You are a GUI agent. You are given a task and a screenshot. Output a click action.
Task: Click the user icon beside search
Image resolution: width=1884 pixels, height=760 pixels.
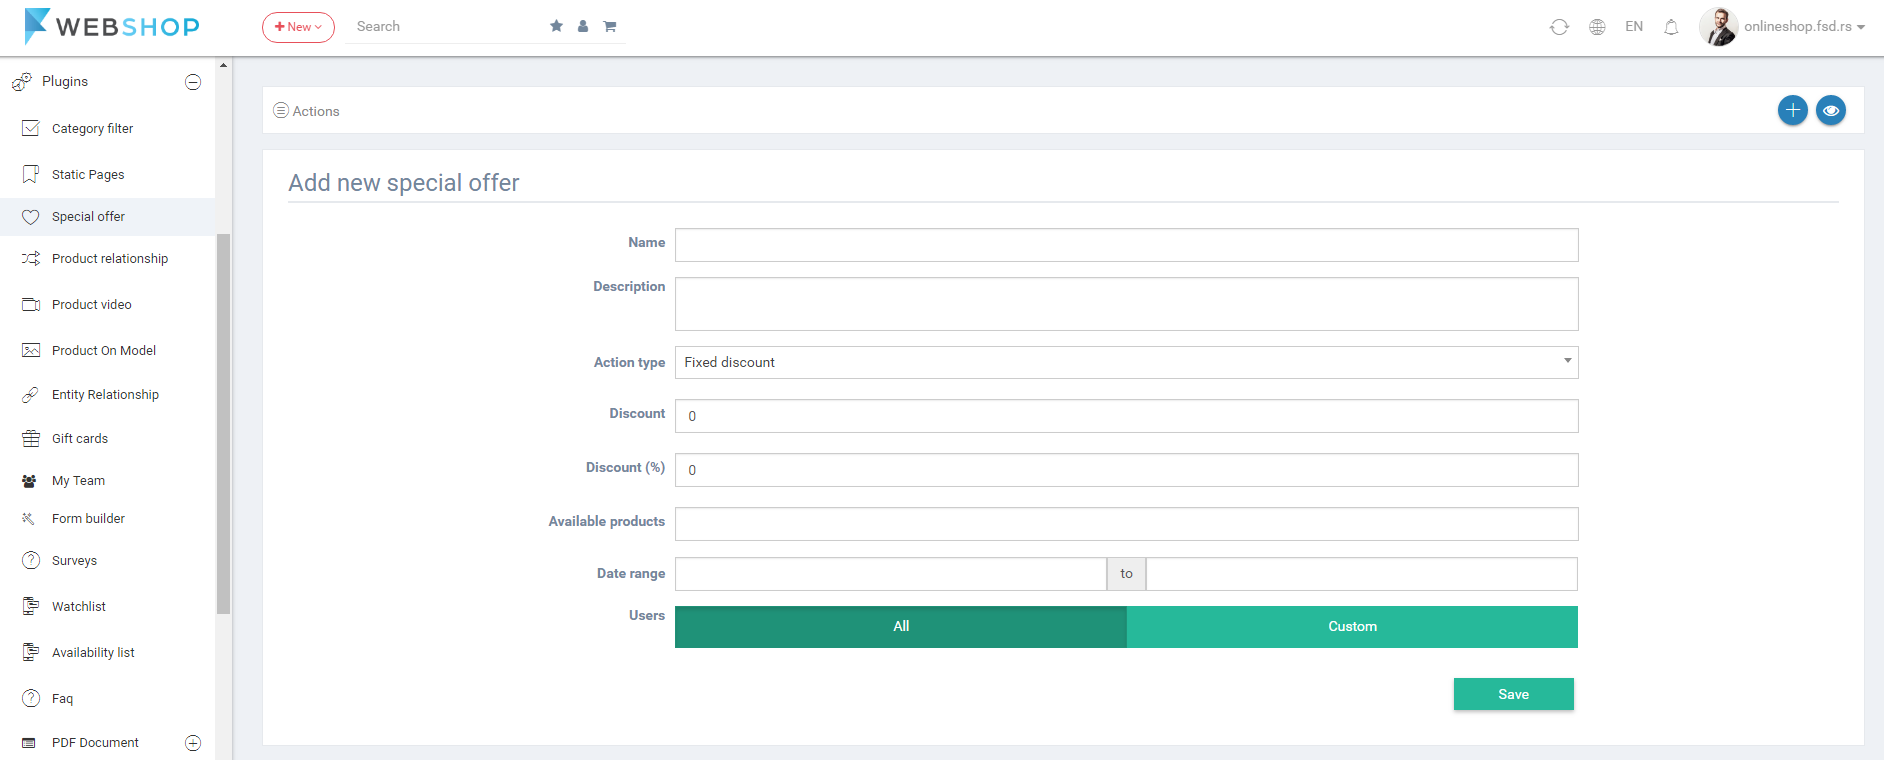click(x=583, y=26)
